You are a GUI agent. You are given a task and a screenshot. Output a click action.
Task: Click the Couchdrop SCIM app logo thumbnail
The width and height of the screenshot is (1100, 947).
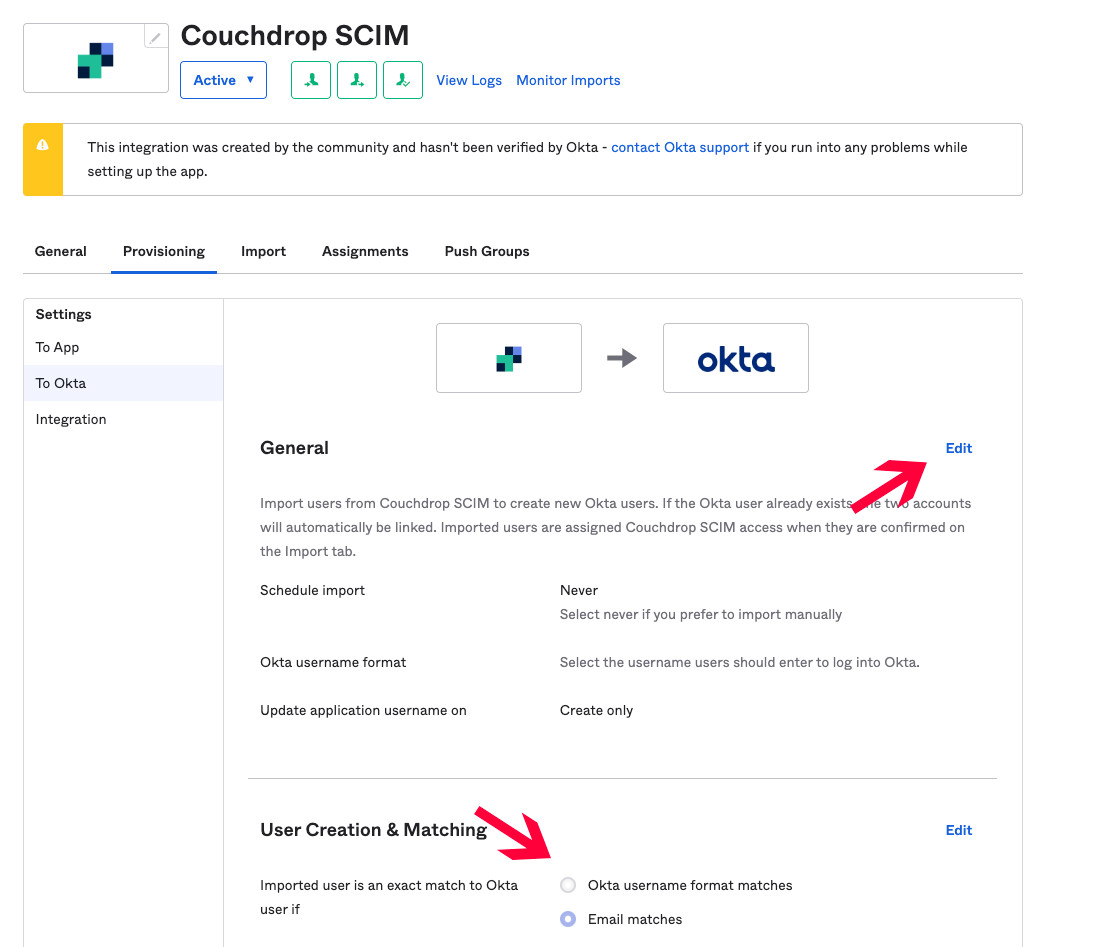pyautogui.click(x=95, y=60)
